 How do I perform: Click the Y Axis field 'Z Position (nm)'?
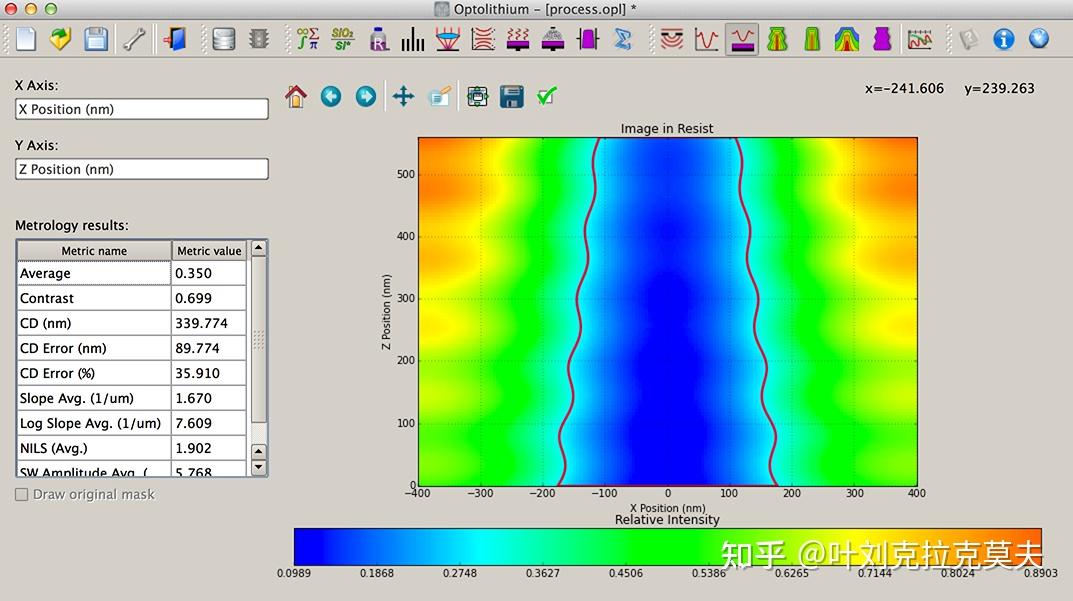click(x=142, y=169)
